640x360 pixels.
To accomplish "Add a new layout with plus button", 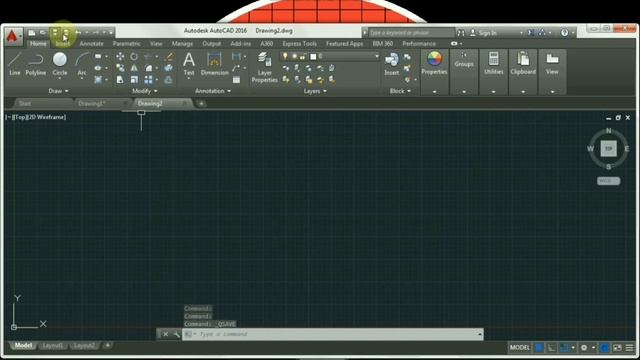I will 107,346.
